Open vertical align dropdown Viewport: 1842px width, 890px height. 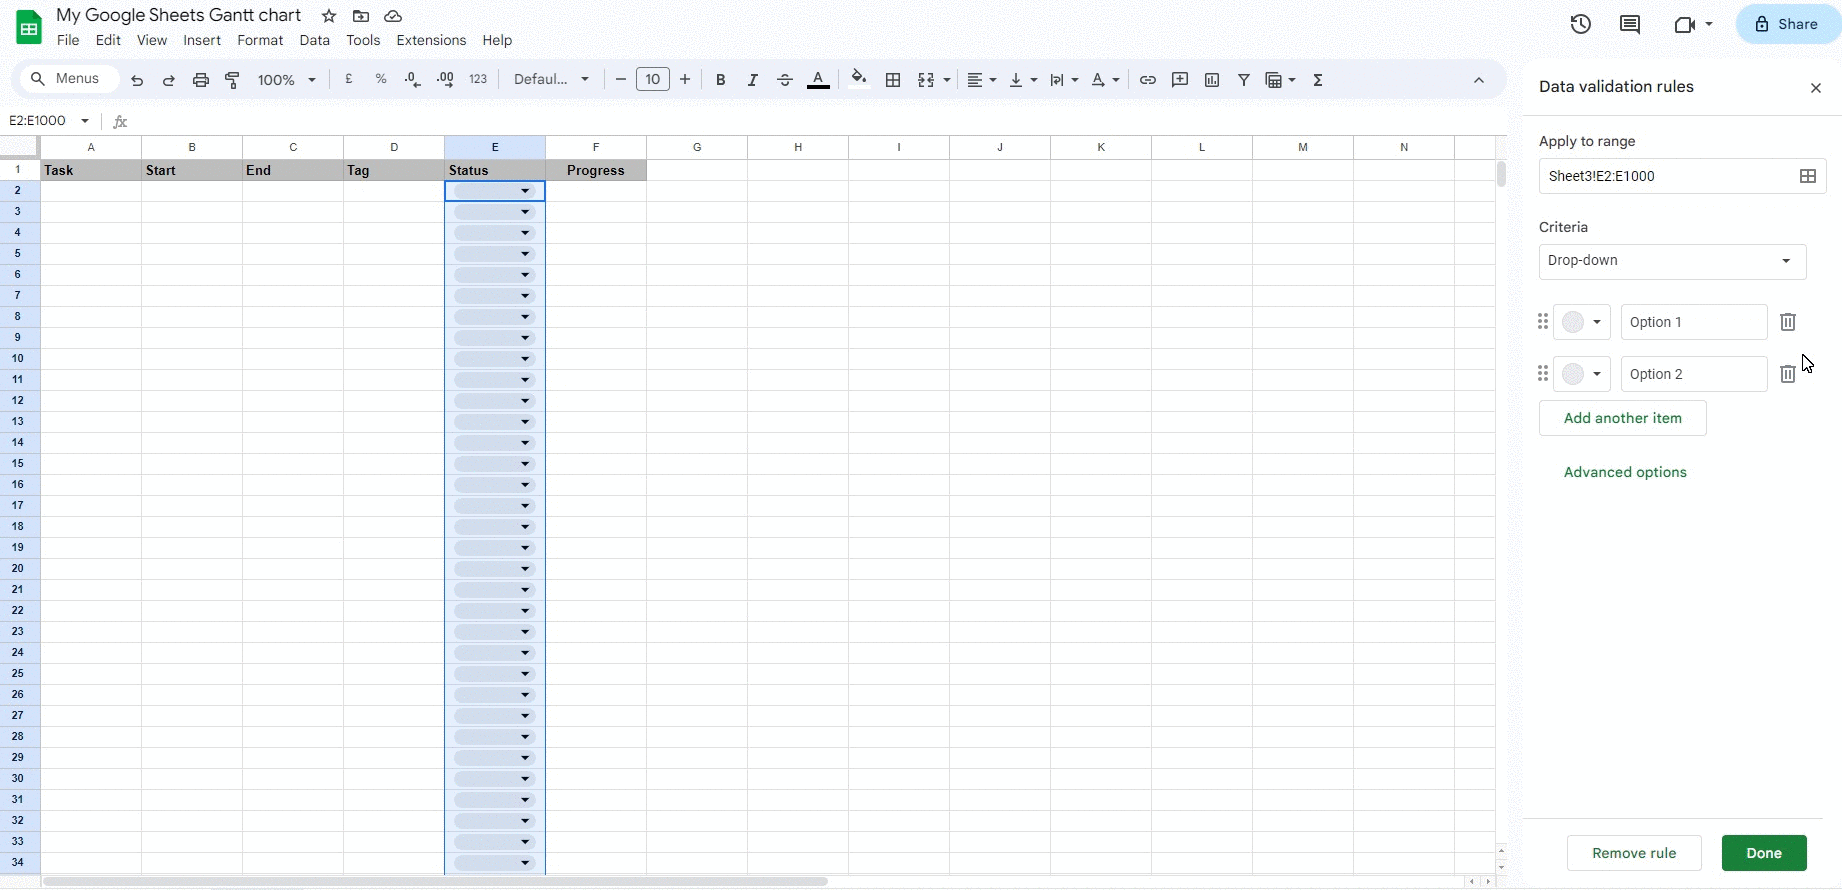click(x=1023, y=80)
